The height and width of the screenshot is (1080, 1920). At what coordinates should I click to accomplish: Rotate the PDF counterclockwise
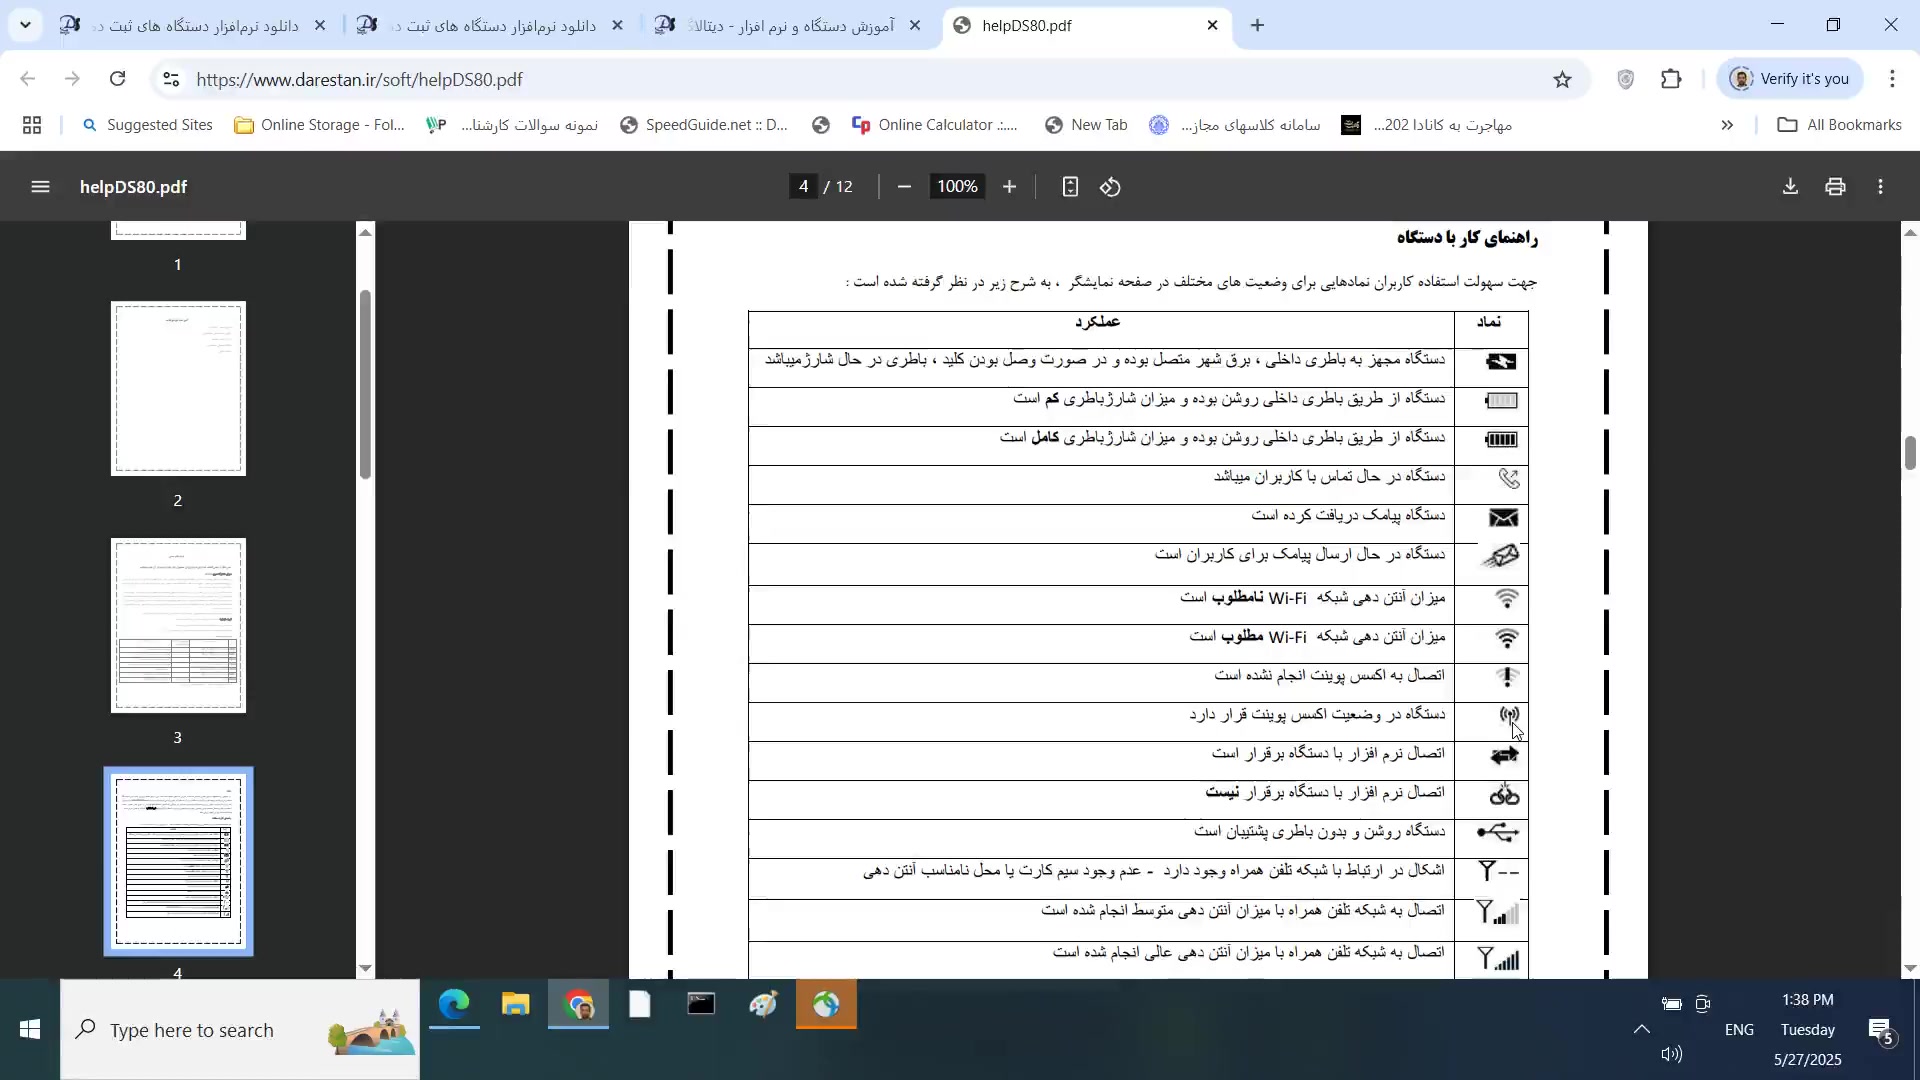point(1111,187)
